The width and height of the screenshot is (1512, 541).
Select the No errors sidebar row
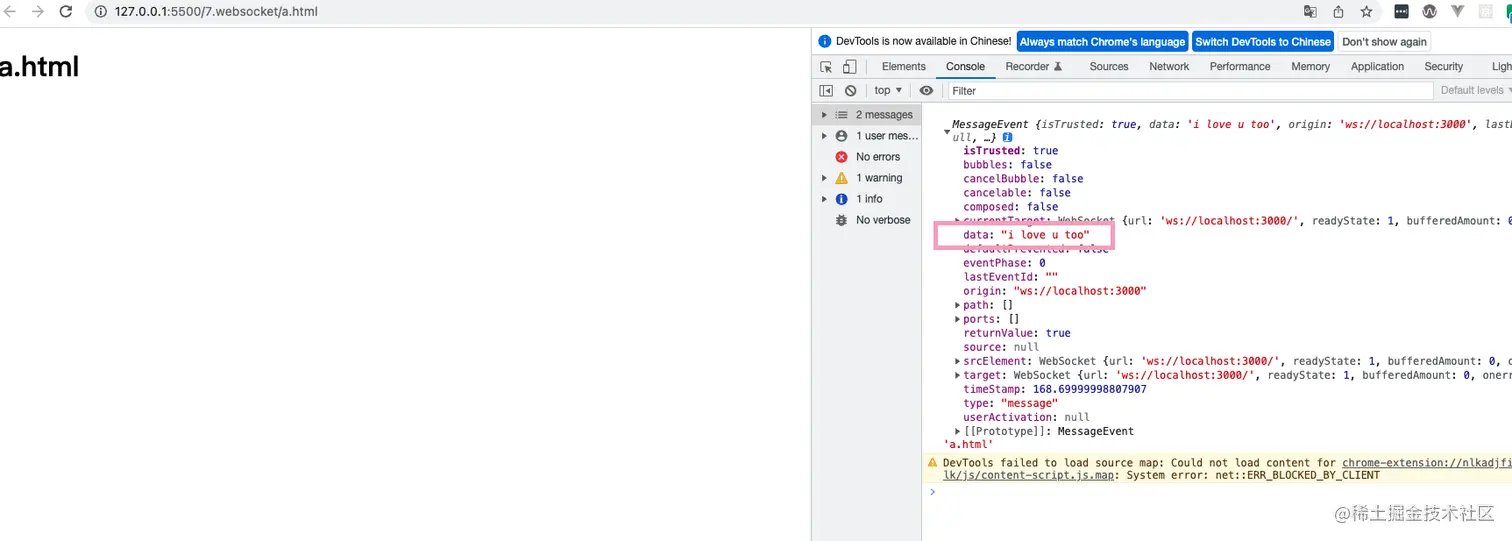(x=866, y=157)
